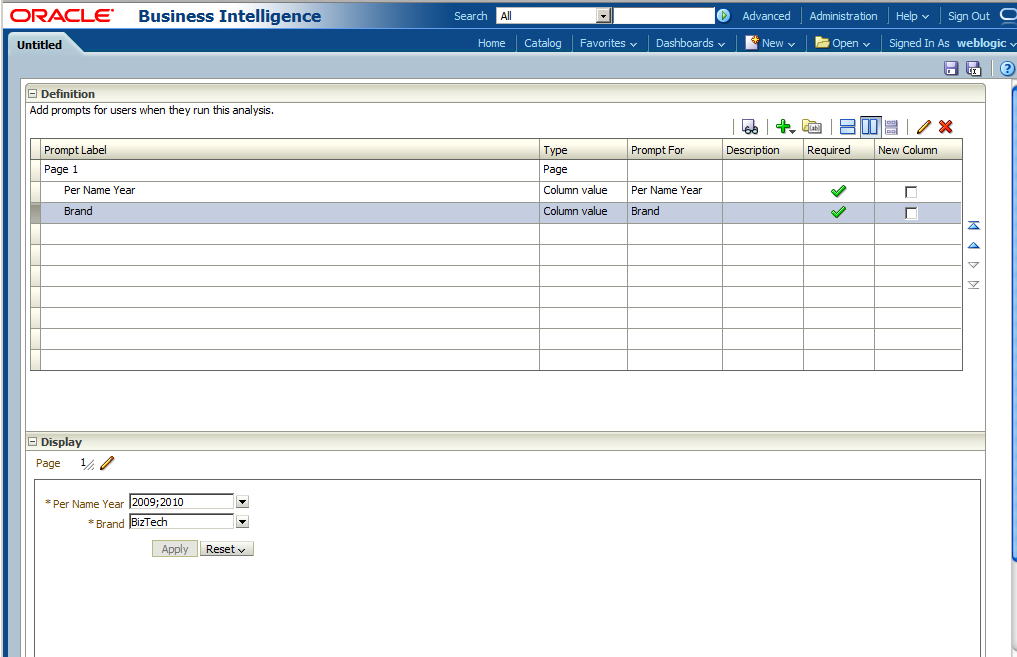
Task: Open the green plus new prompt icon
Action: [x=784, y=126]
